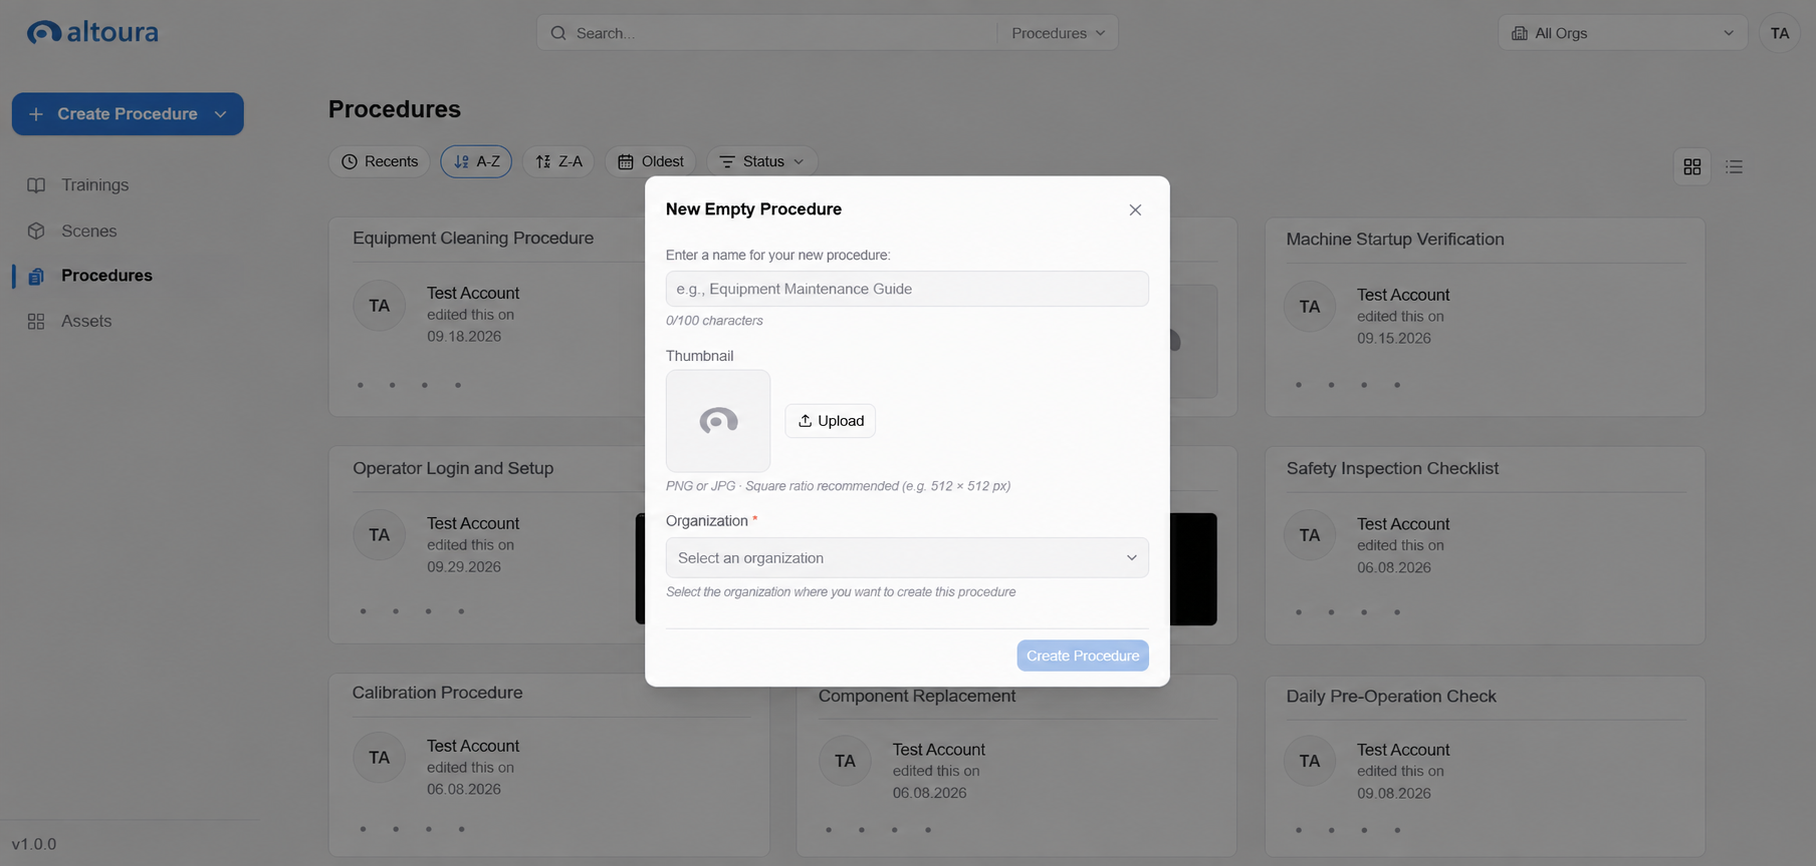Click the Procedures clipboard icon

point(36,276)
